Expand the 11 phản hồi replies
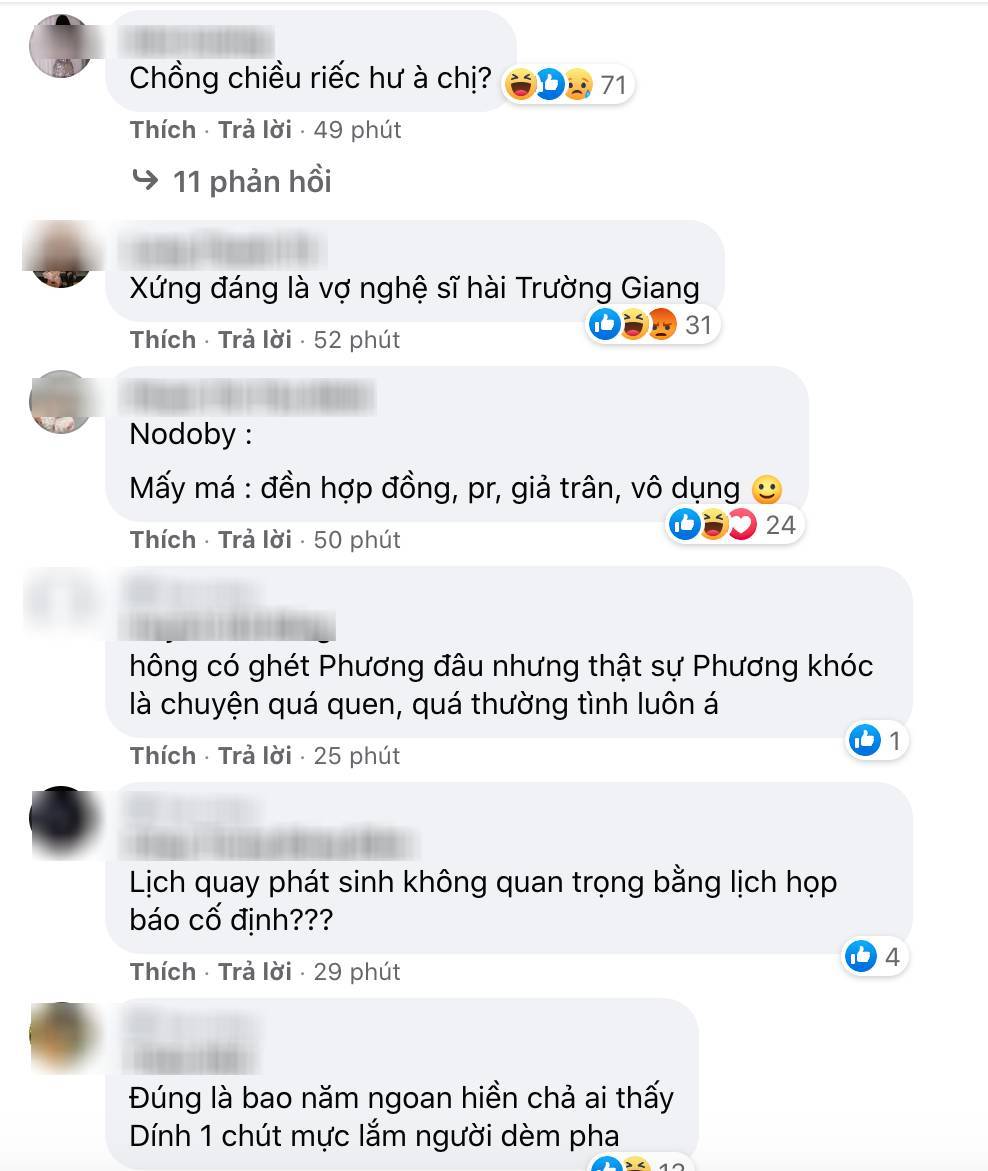This screenshot has height=1171, width=988. pos(252,181)
